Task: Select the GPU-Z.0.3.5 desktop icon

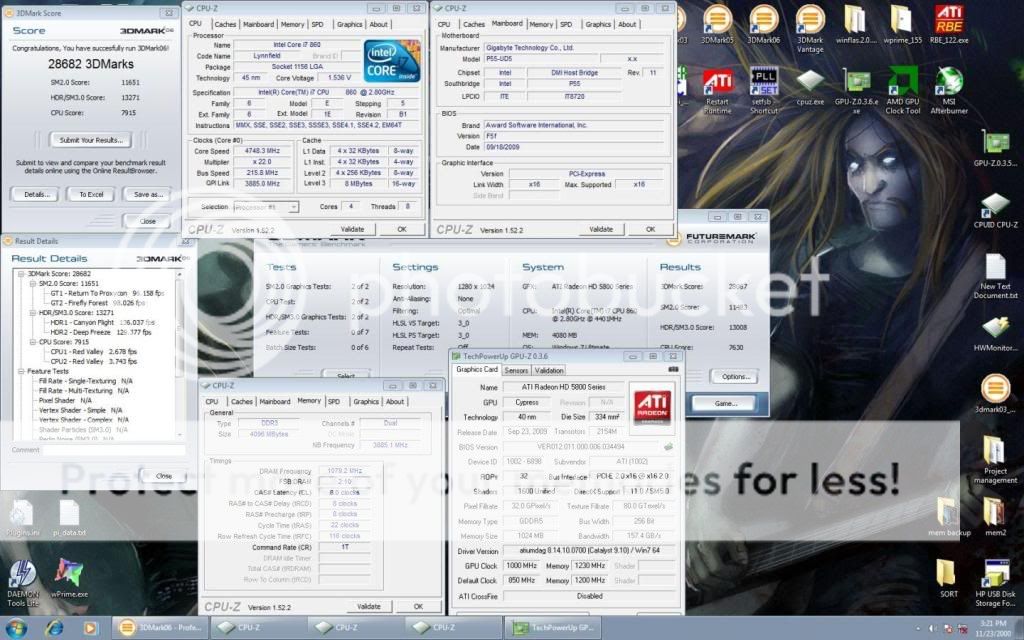Action: 995,148
